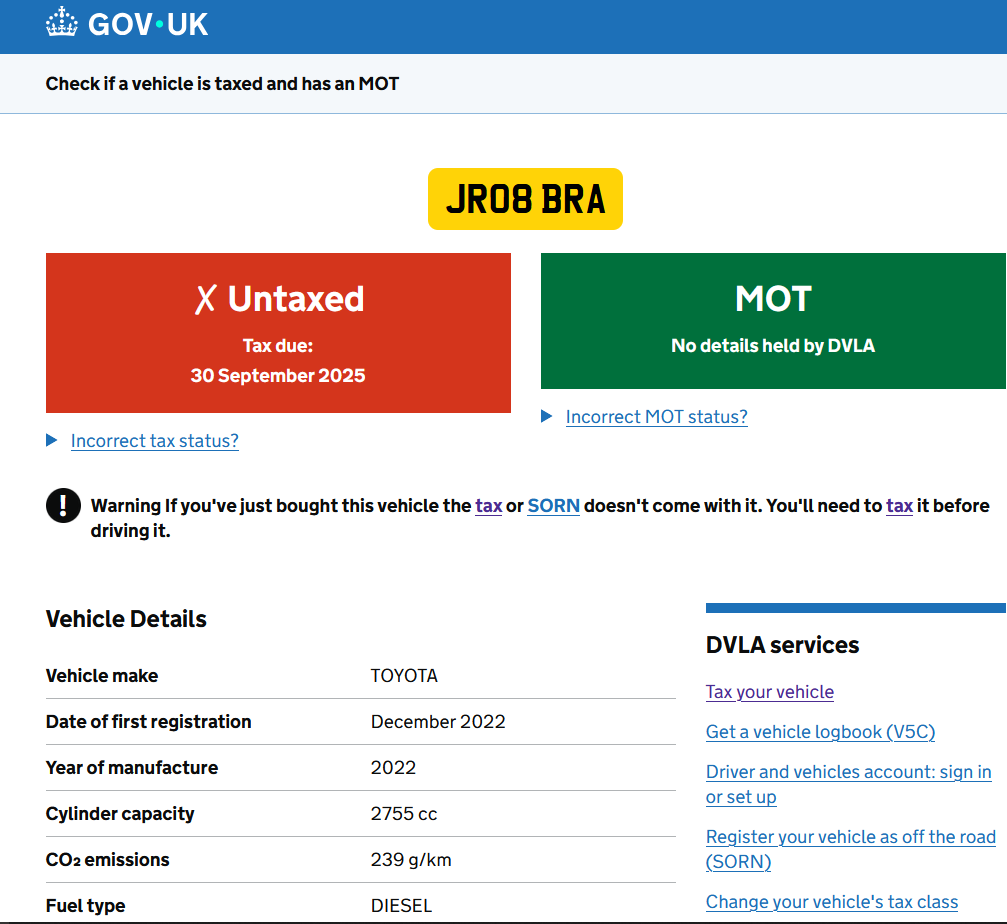
Task: Open 'Get a vehicle logbook (V5C)' link
Action: click(x=820, y=732)
